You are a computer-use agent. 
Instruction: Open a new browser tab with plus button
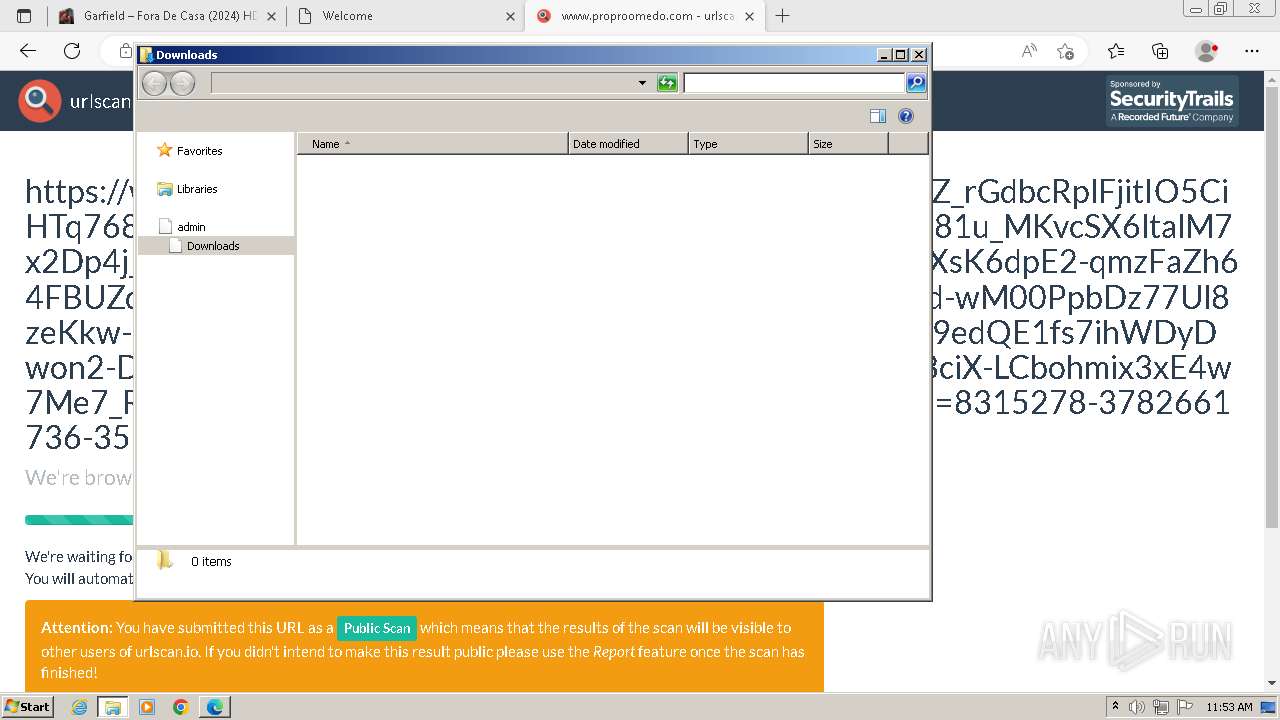tap(783, 16)
